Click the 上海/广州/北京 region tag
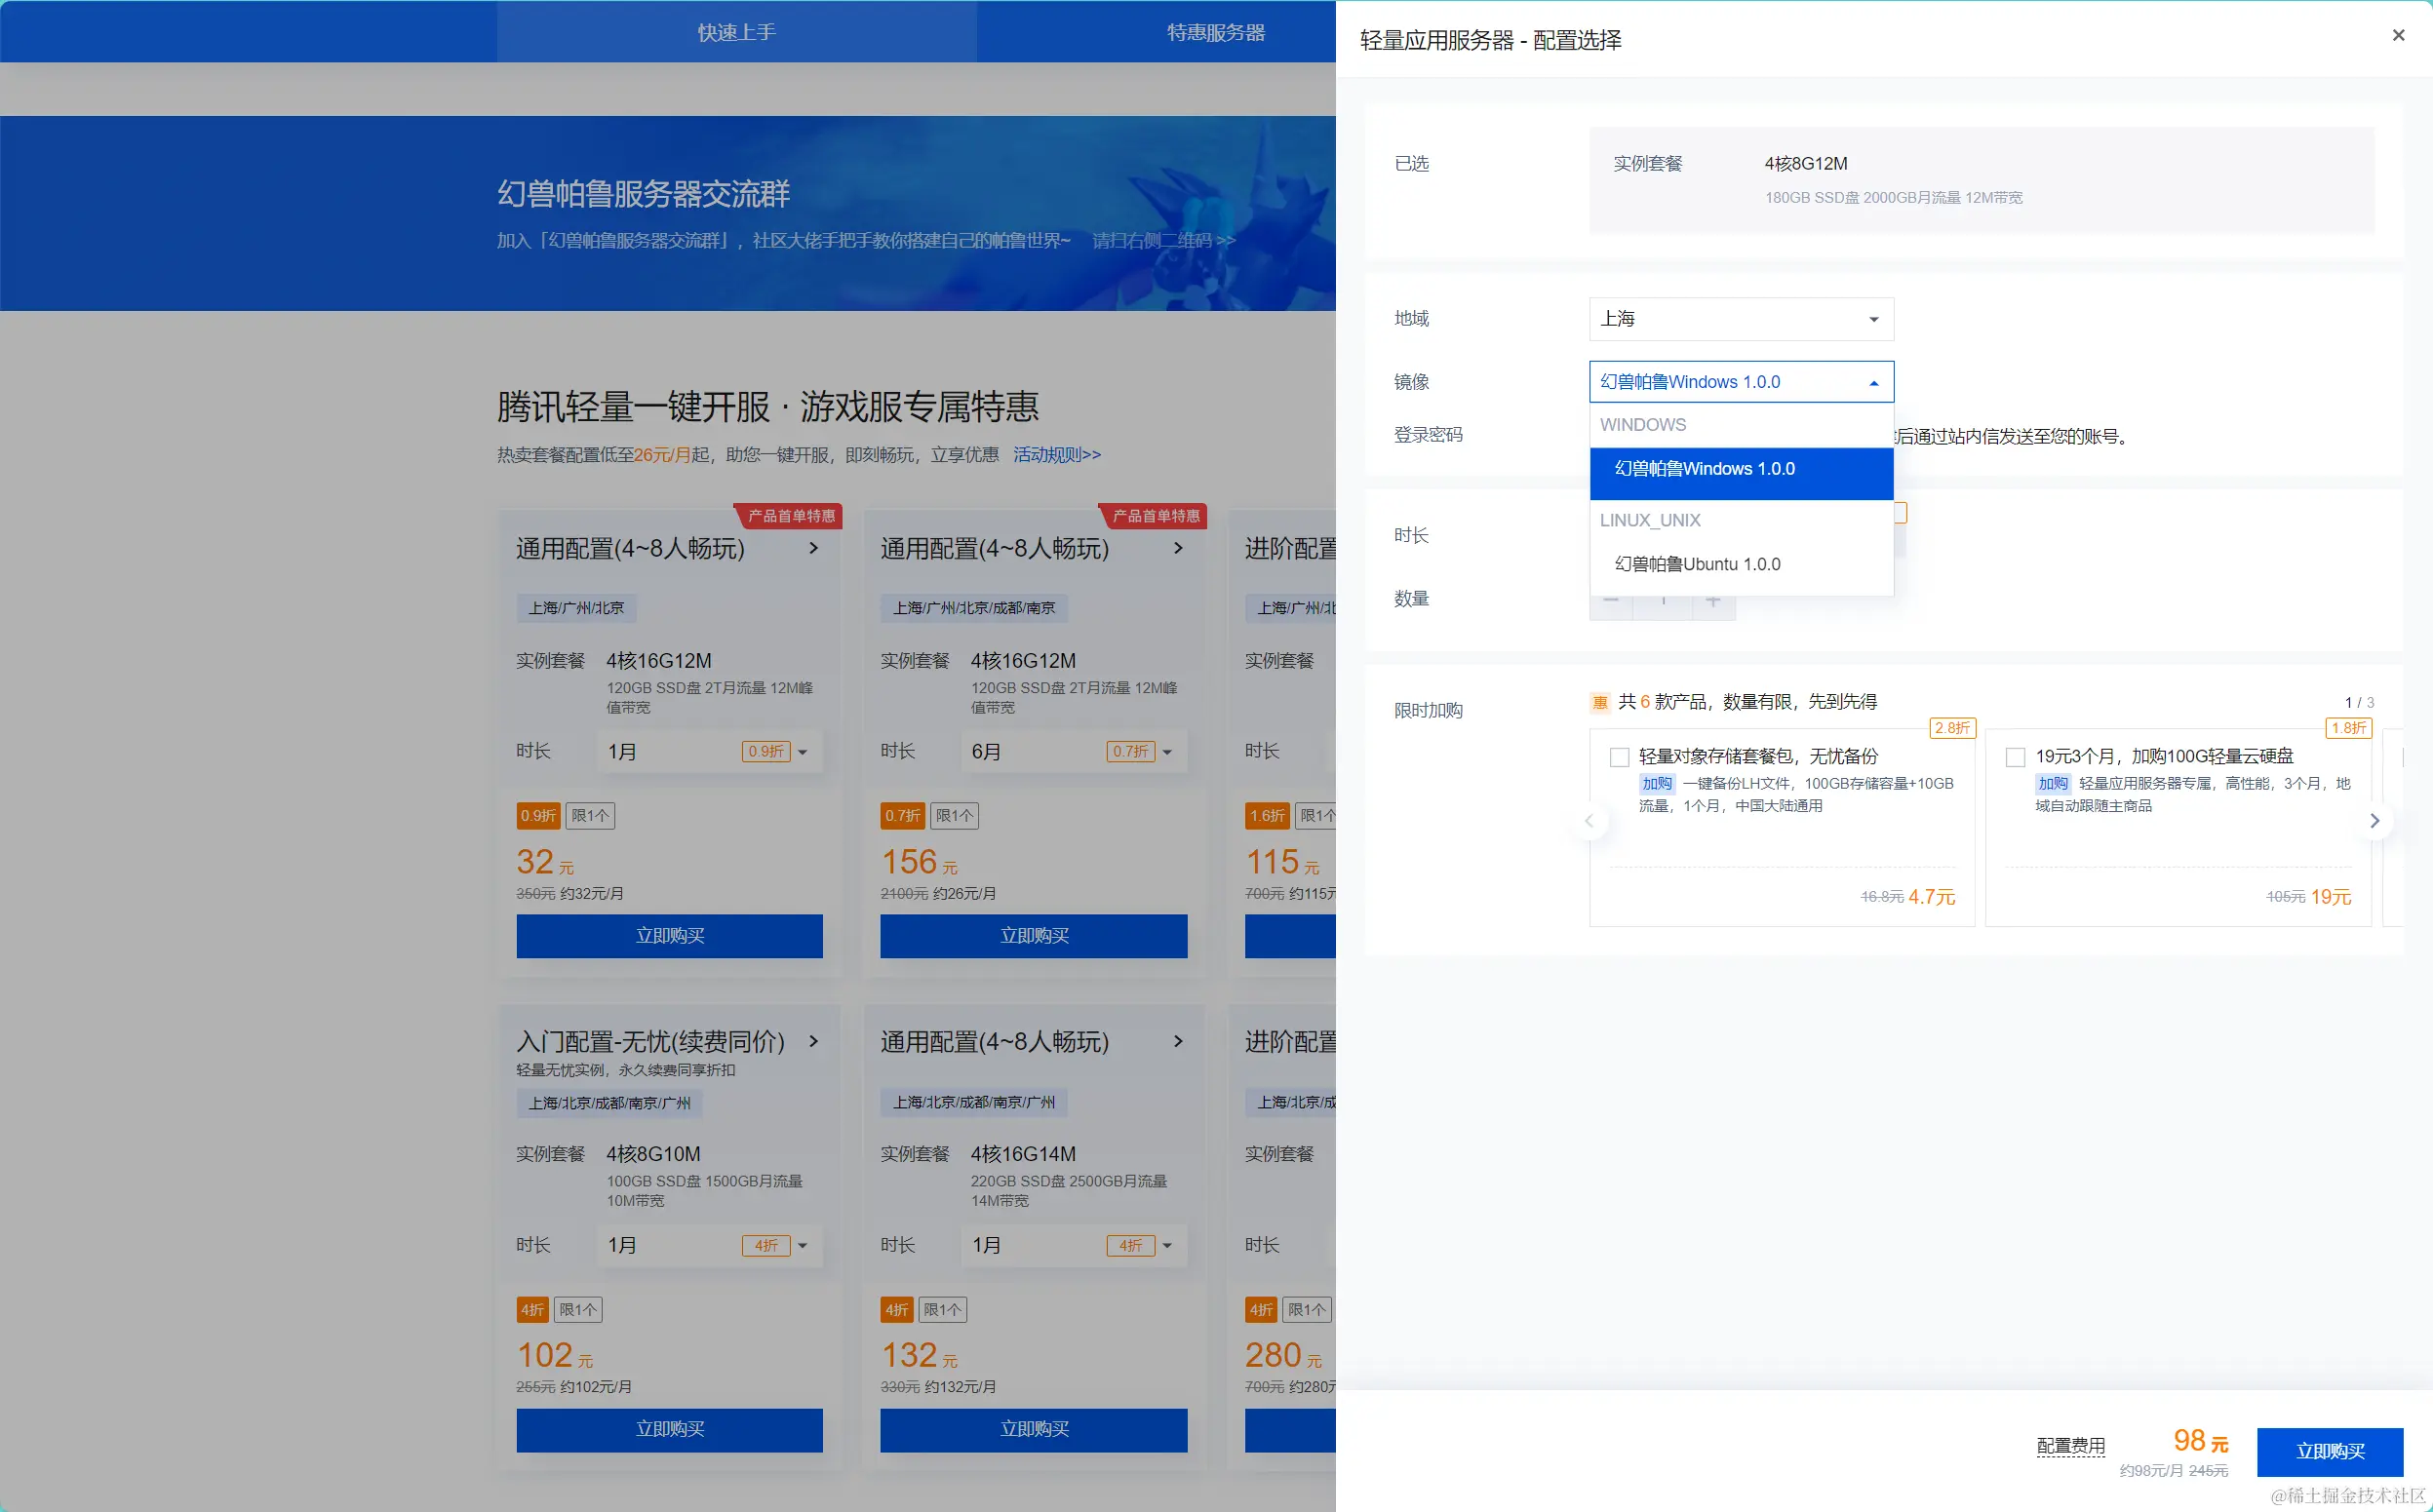This screenshot has height=1512, width=2433. [576, 608]
